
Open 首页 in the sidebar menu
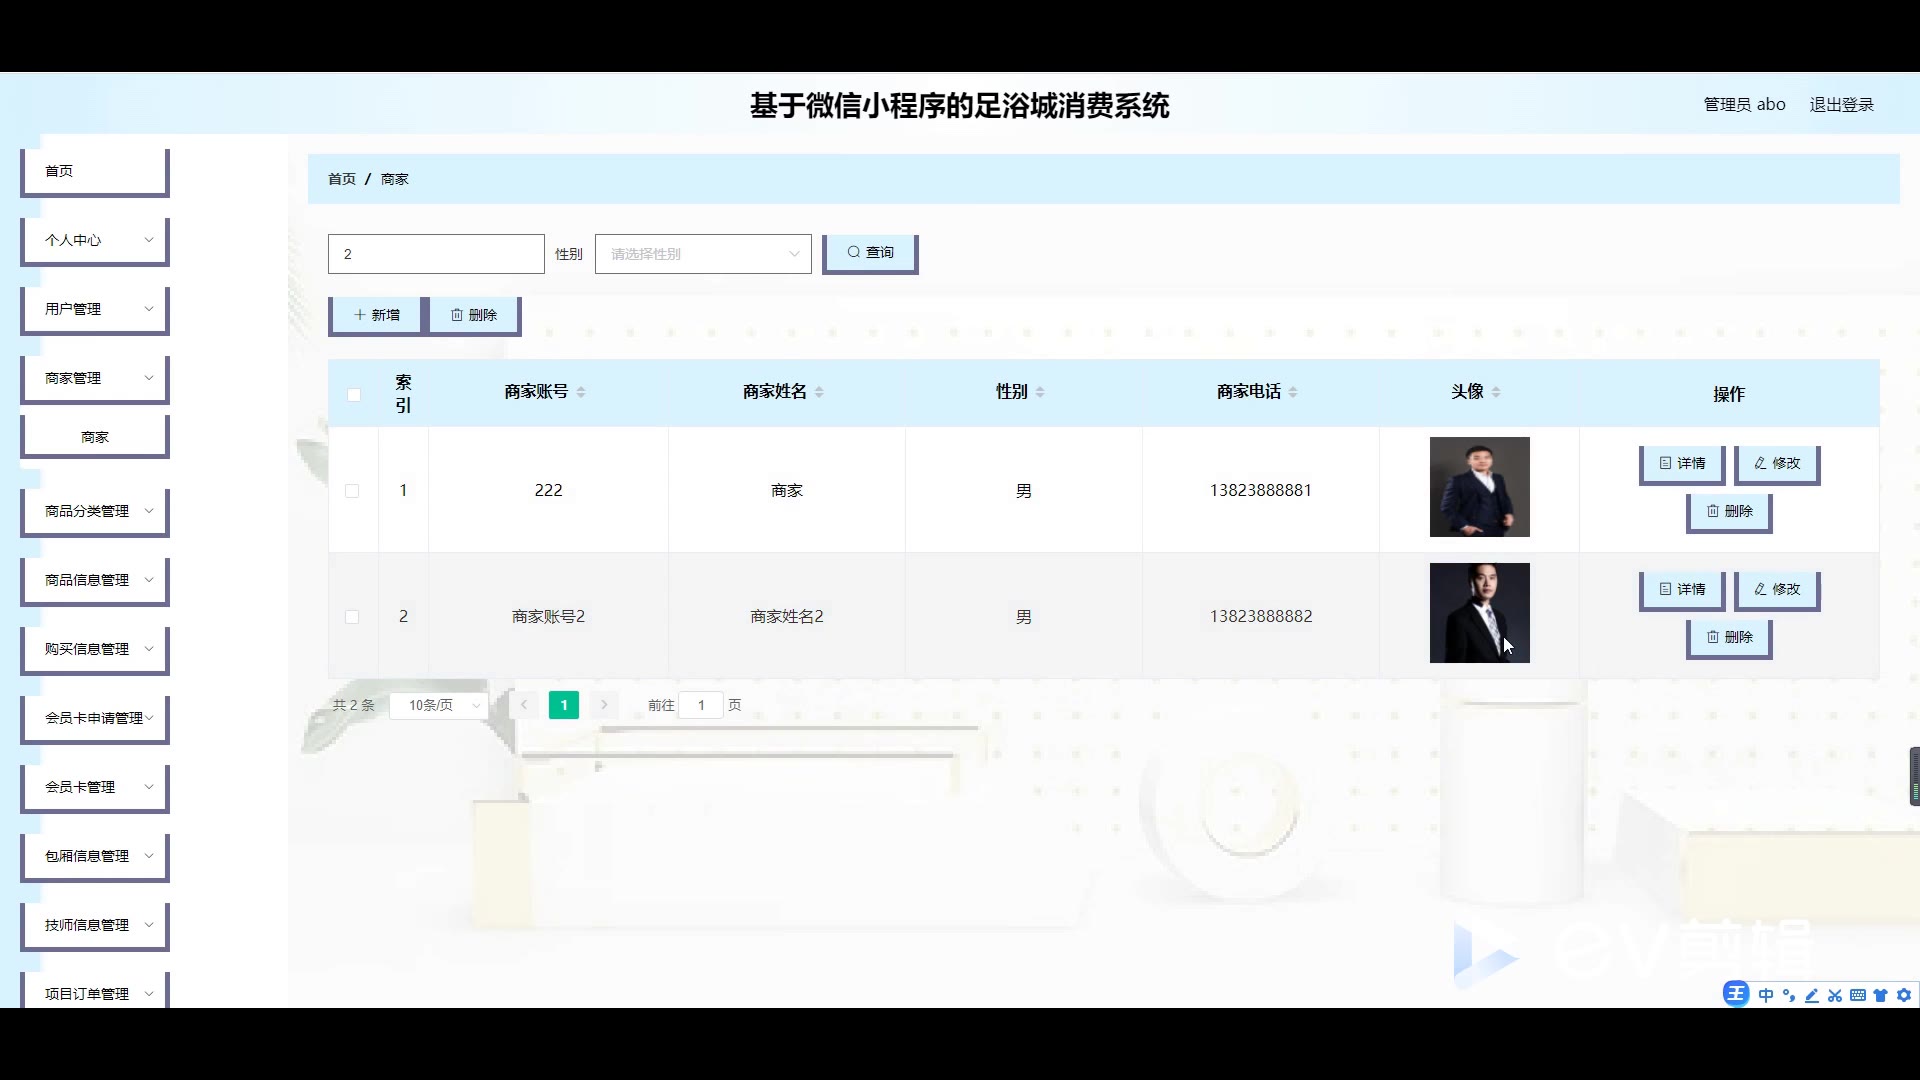click(x=95, y=171)
